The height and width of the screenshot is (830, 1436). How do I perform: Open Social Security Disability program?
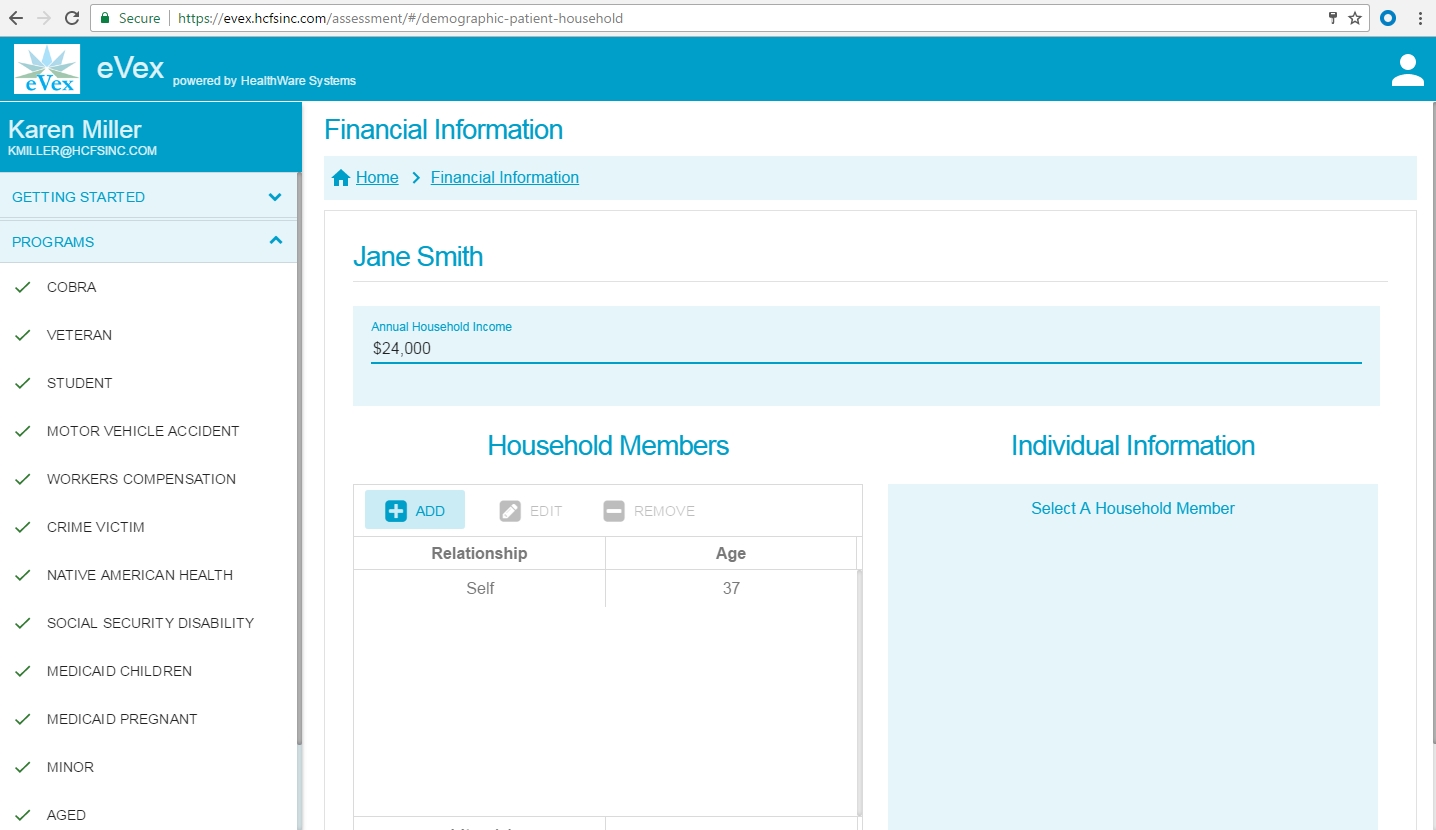150,623
